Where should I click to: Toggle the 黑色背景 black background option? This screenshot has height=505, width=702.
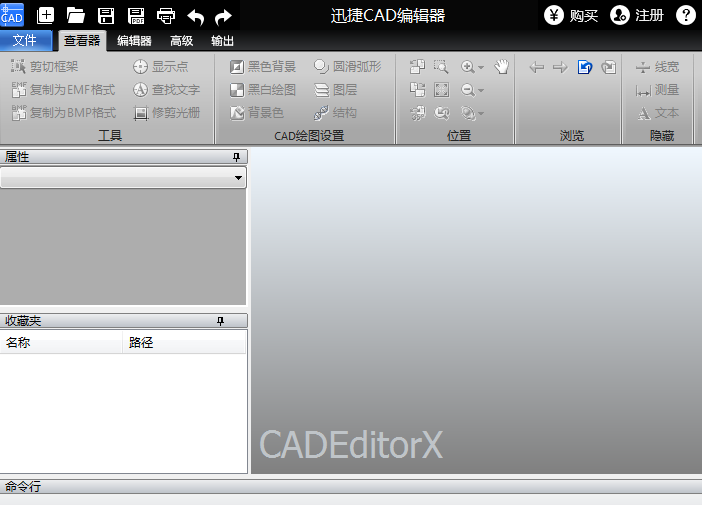tap(263, 67)
